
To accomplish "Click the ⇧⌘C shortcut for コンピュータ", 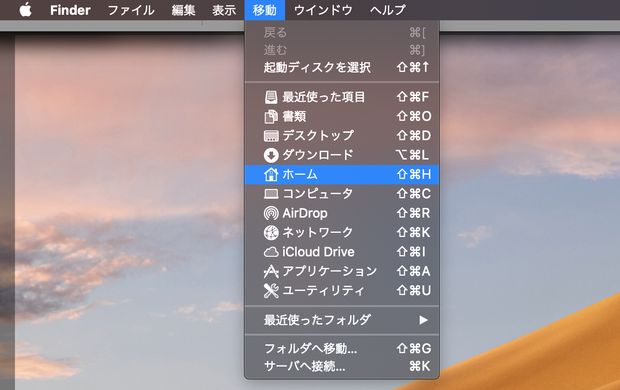I will (x=414, y=194).
